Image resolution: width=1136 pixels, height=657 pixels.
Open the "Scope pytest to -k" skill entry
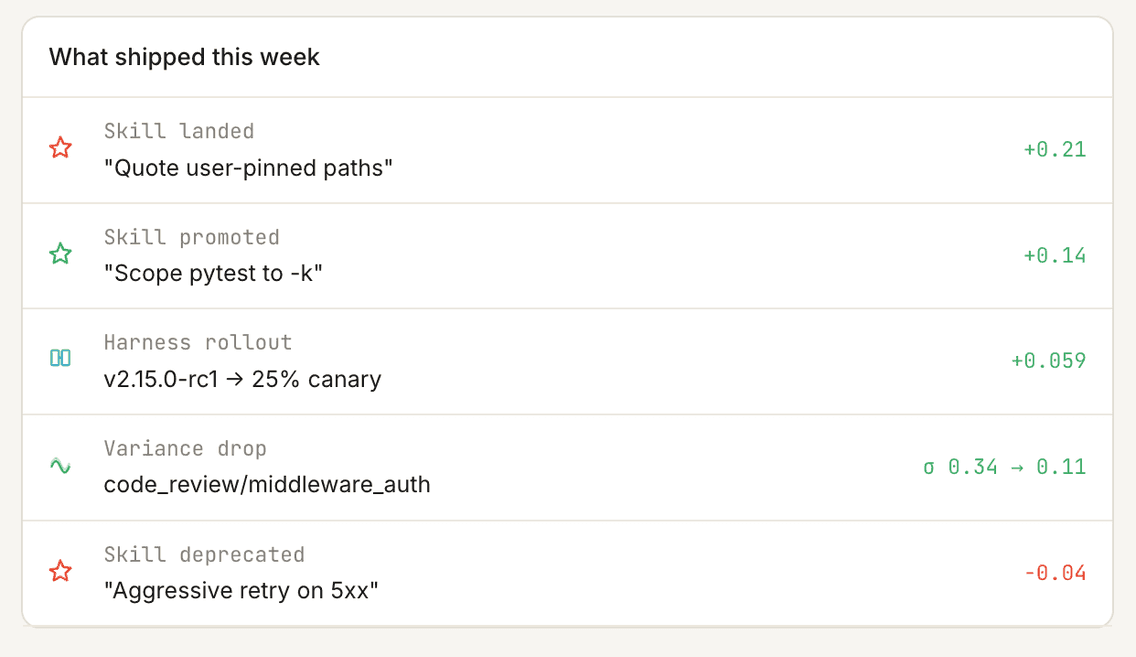[213, 273]
